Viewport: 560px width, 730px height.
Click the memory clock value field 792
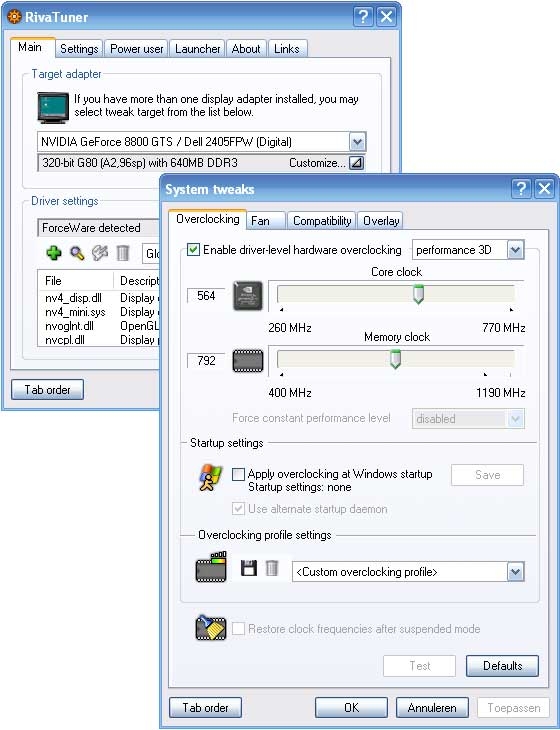pyautogui.click(x=206, y=360)
